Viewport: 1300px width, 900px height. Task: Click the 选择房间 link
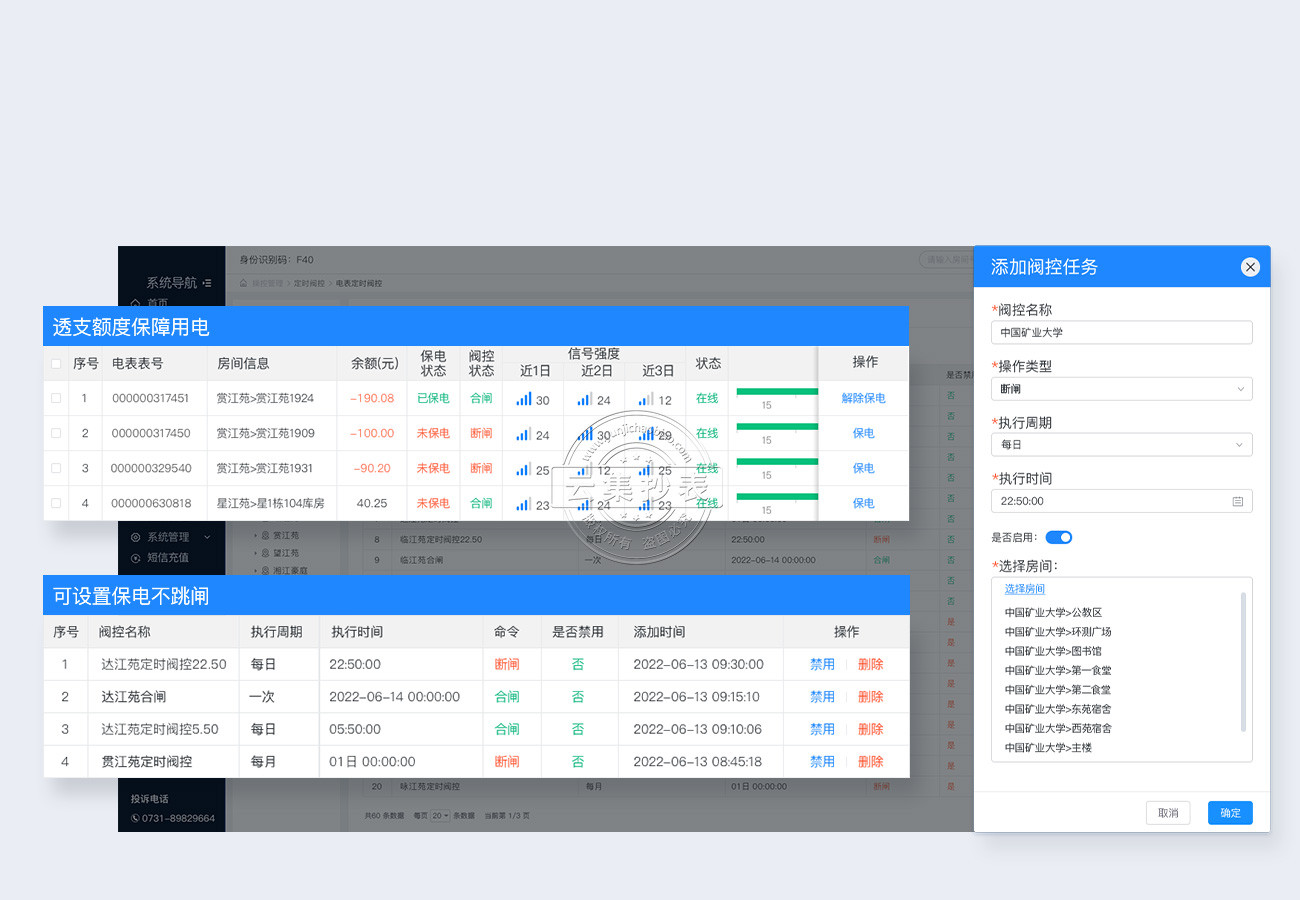pos(1024,589)
